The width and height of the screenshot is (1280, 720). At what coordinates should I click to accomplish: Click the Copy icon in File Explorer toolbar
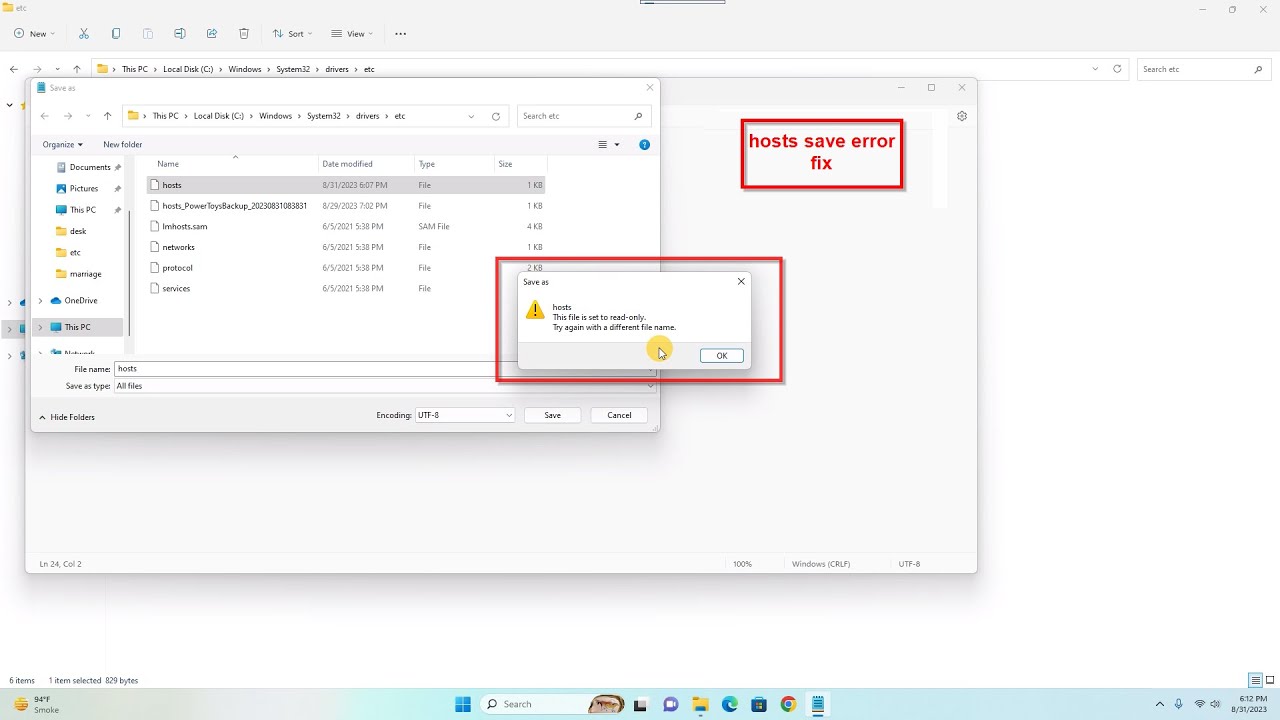coord(116,33)
